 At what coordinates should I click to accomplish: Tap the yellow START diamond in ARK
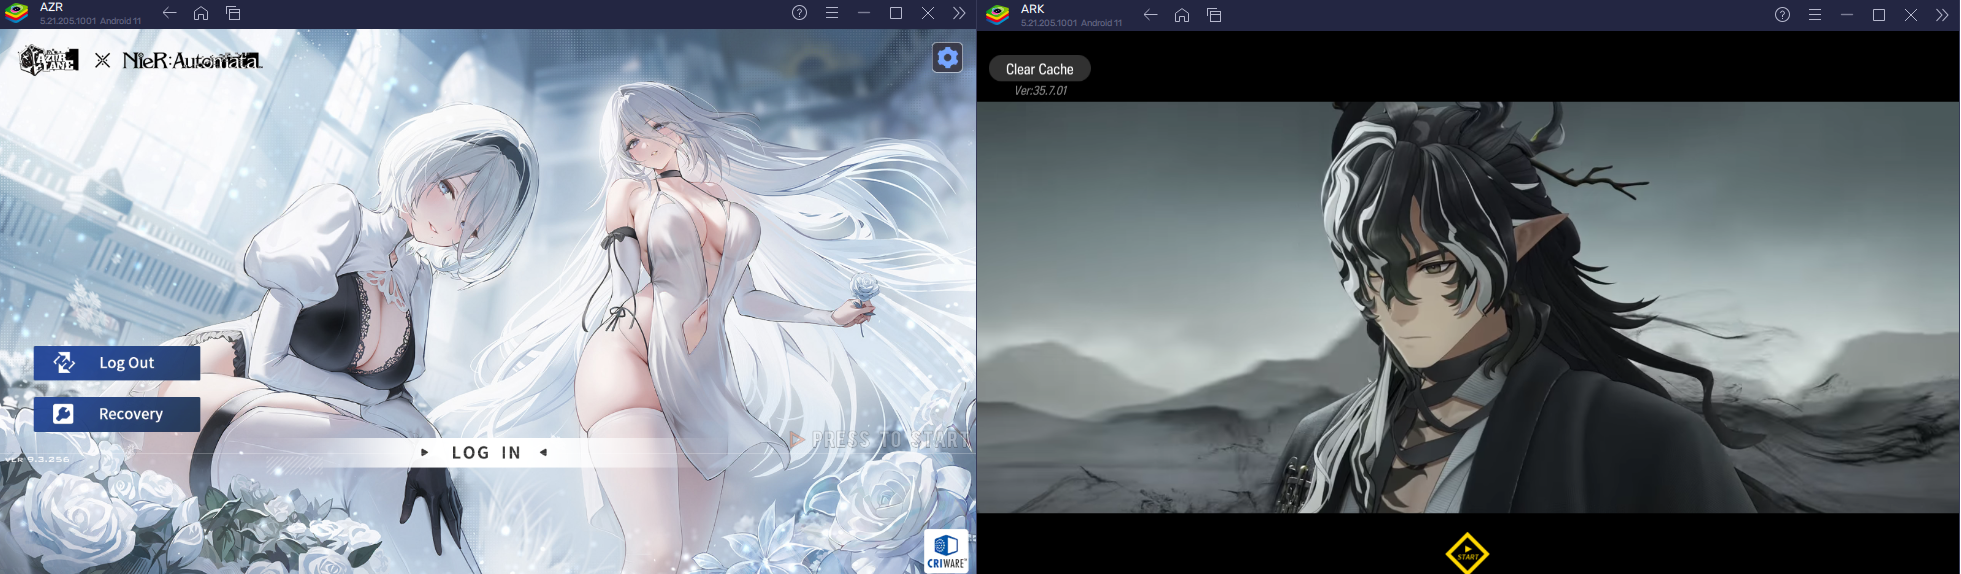point(1467,554)
